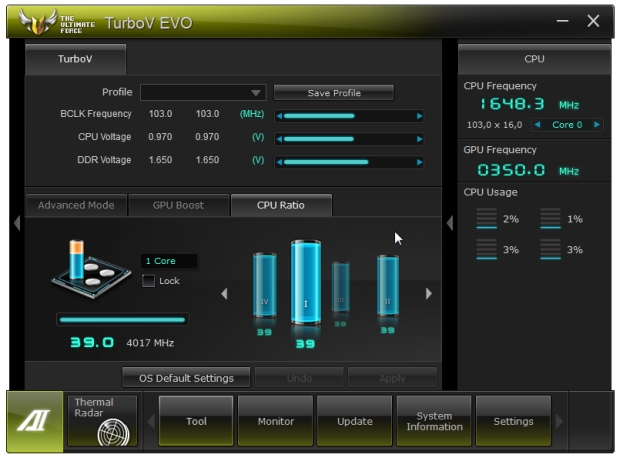Decrease BCLK Frequency with left arrow
The image size is (620, 461).
(280, 116)
